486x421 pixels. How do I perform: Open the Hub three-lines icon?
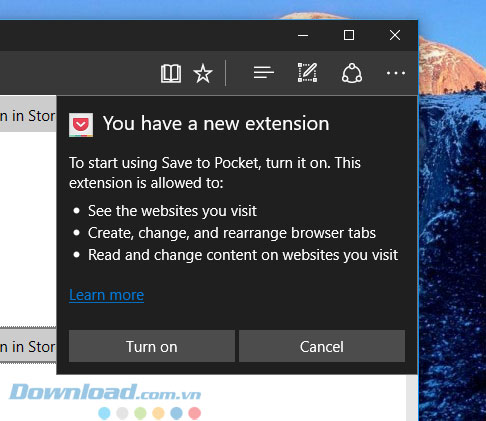(264, 72)
